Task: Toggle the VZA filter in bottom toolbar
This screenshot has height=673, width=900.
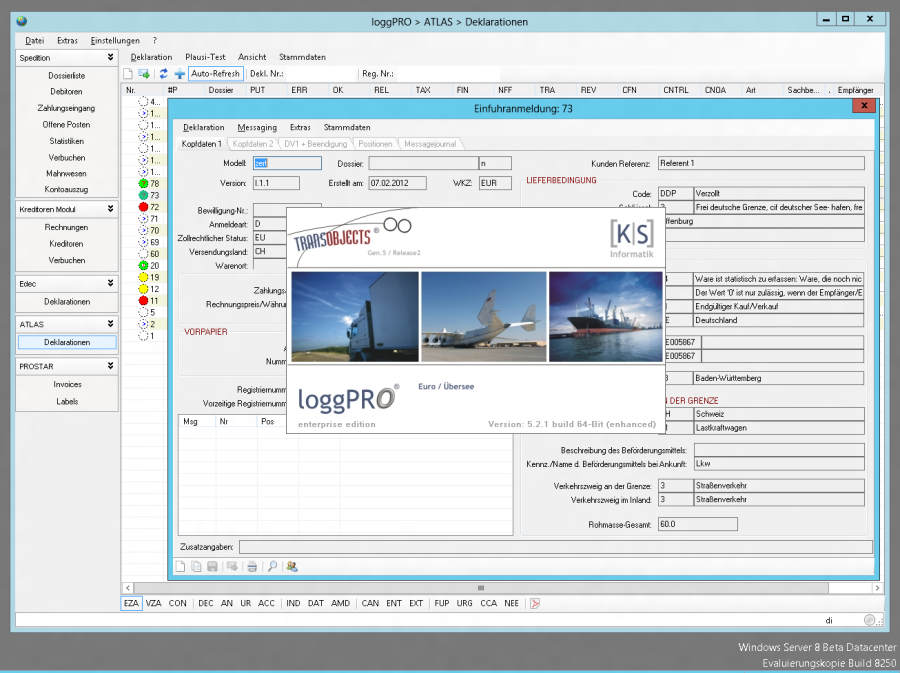Action: click(153, 603)
